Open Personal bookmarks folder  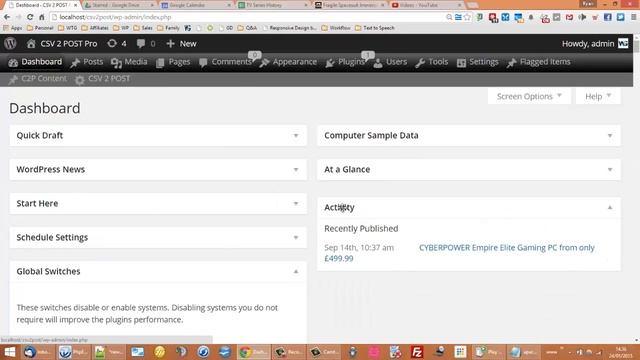tap(40, 28)
